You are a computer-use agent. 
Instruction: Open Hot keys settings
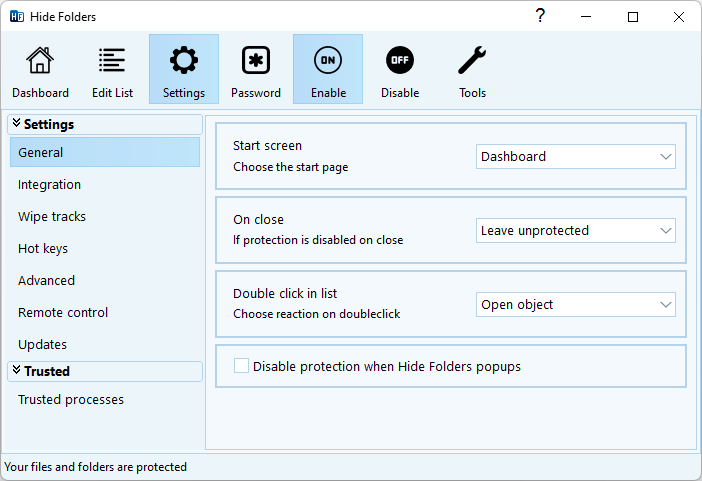coord(105,249)
